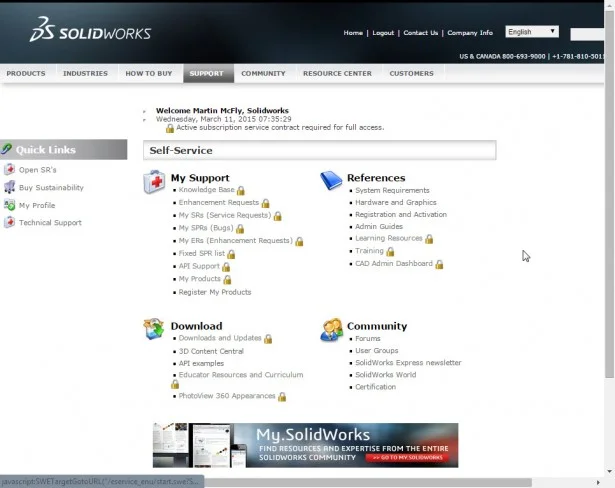Image resolution: width=615 pixels, height=488 pixels.
Task: Open the API examples link
Action: coord(201,363)
